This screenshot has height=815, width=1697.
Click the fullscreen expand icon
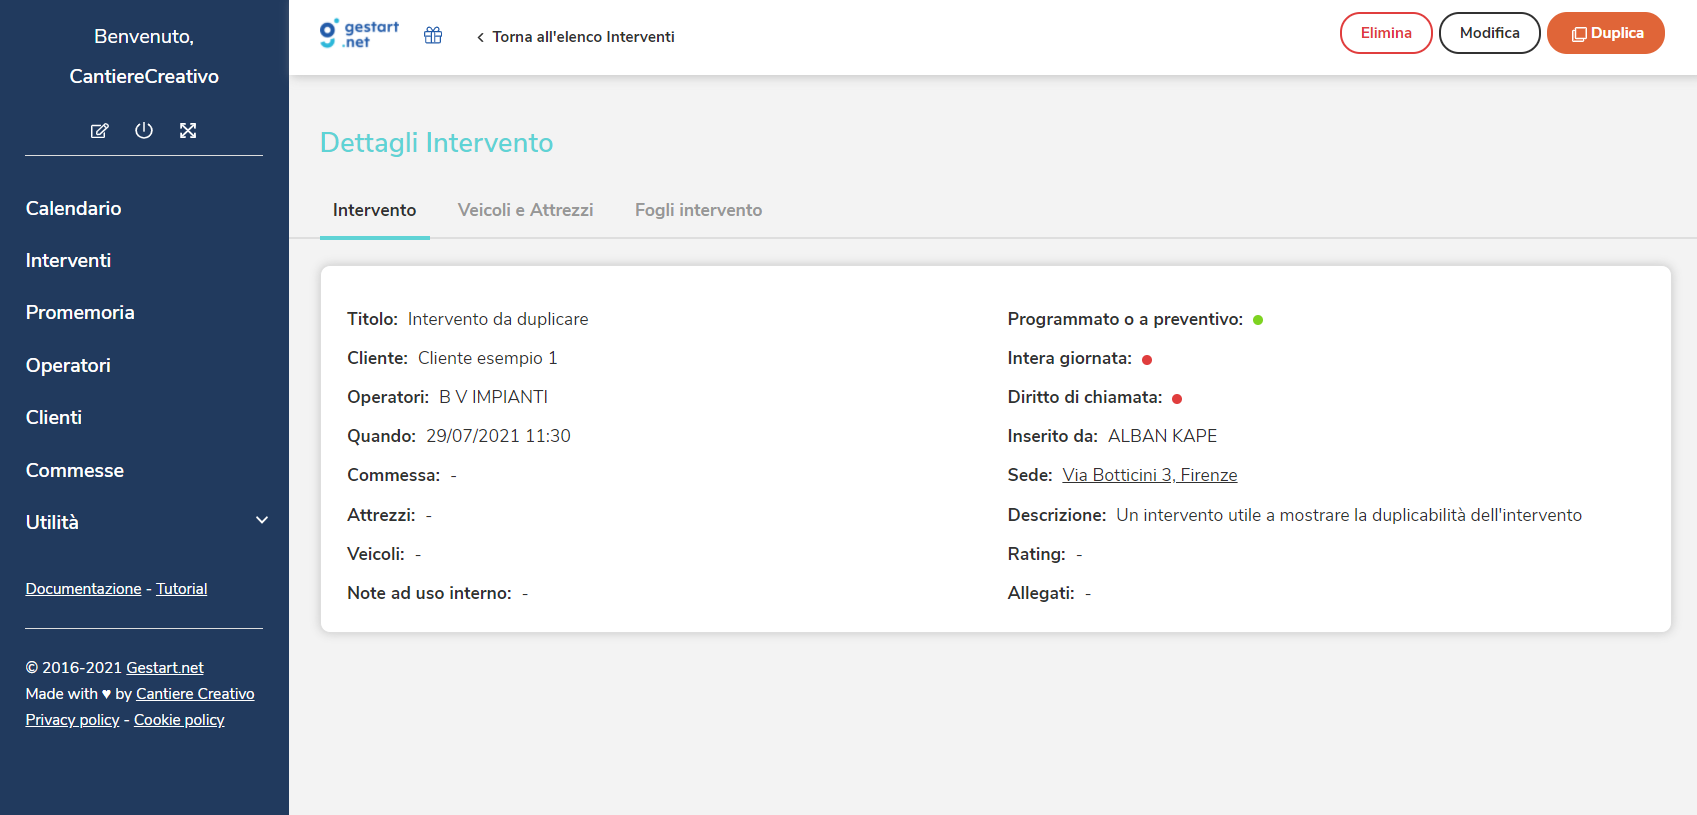point(188,130)
